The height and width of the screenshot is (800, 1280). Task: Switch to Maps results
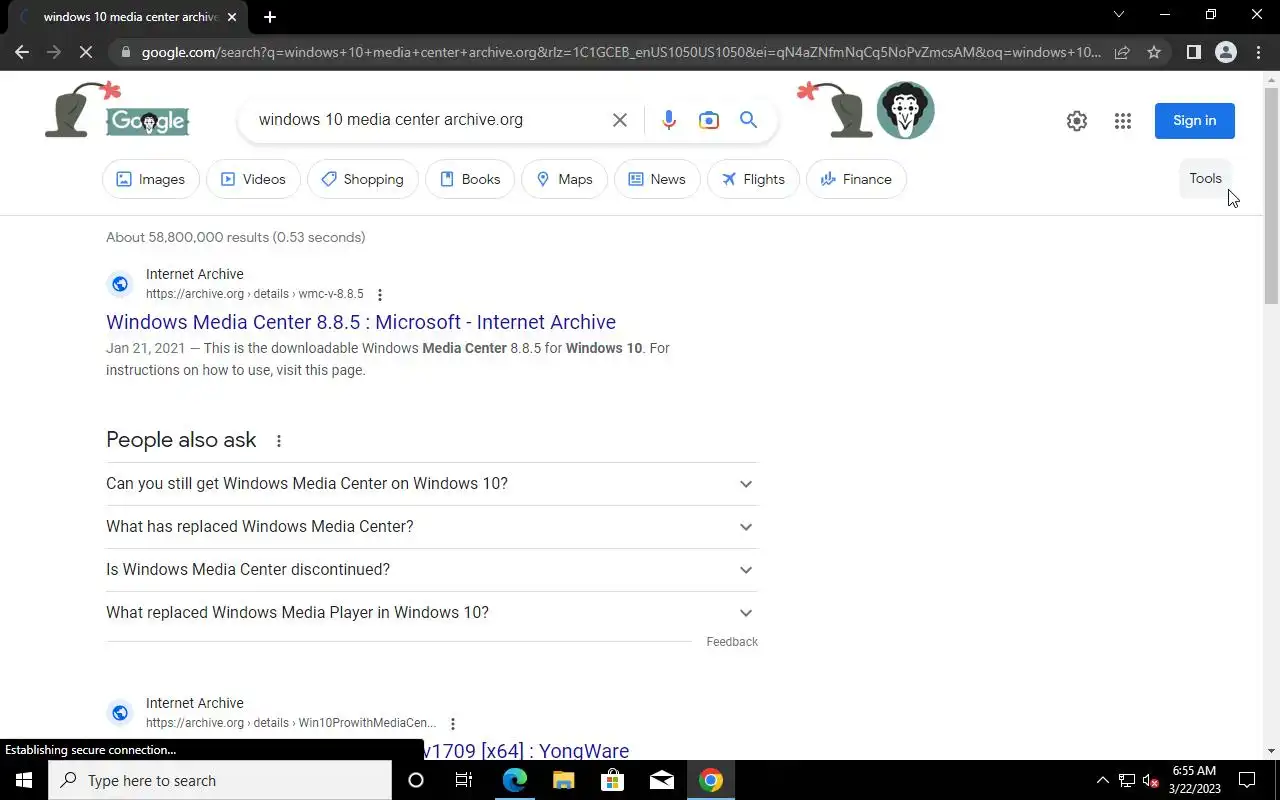pos(564,179)
